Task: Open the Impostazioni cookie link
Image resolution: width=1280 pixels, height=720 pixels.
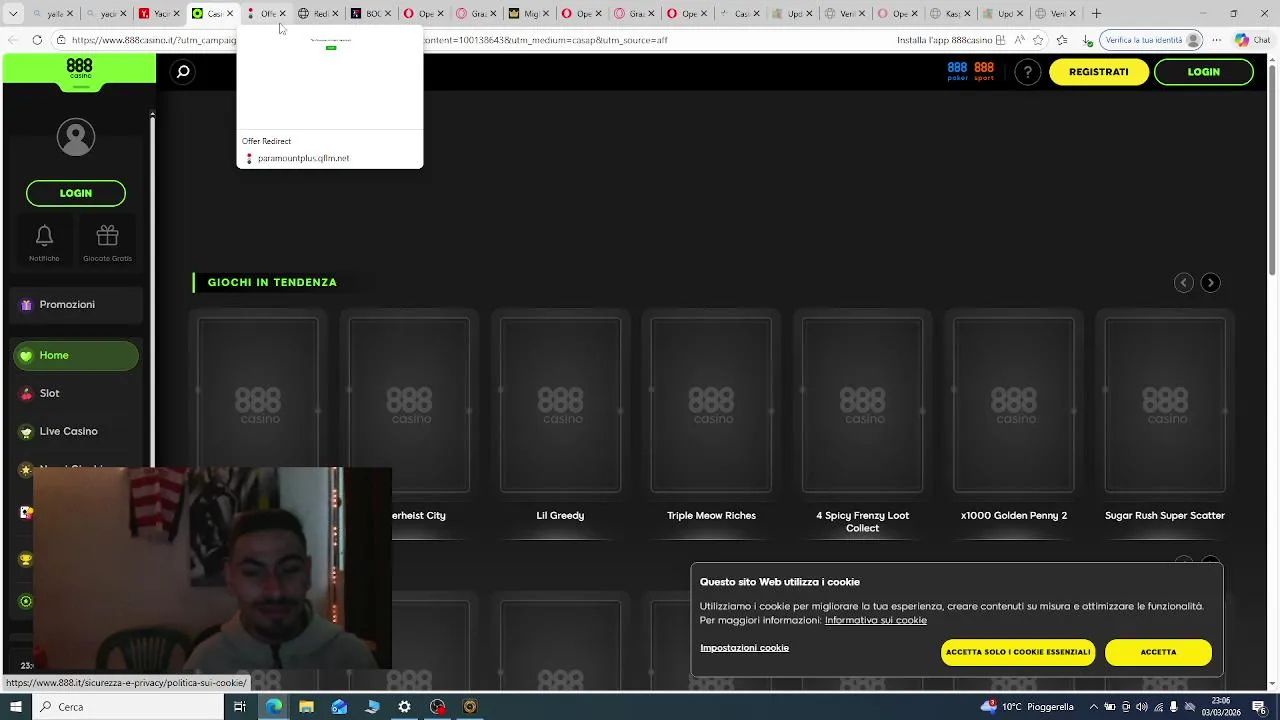Action: 744,648
